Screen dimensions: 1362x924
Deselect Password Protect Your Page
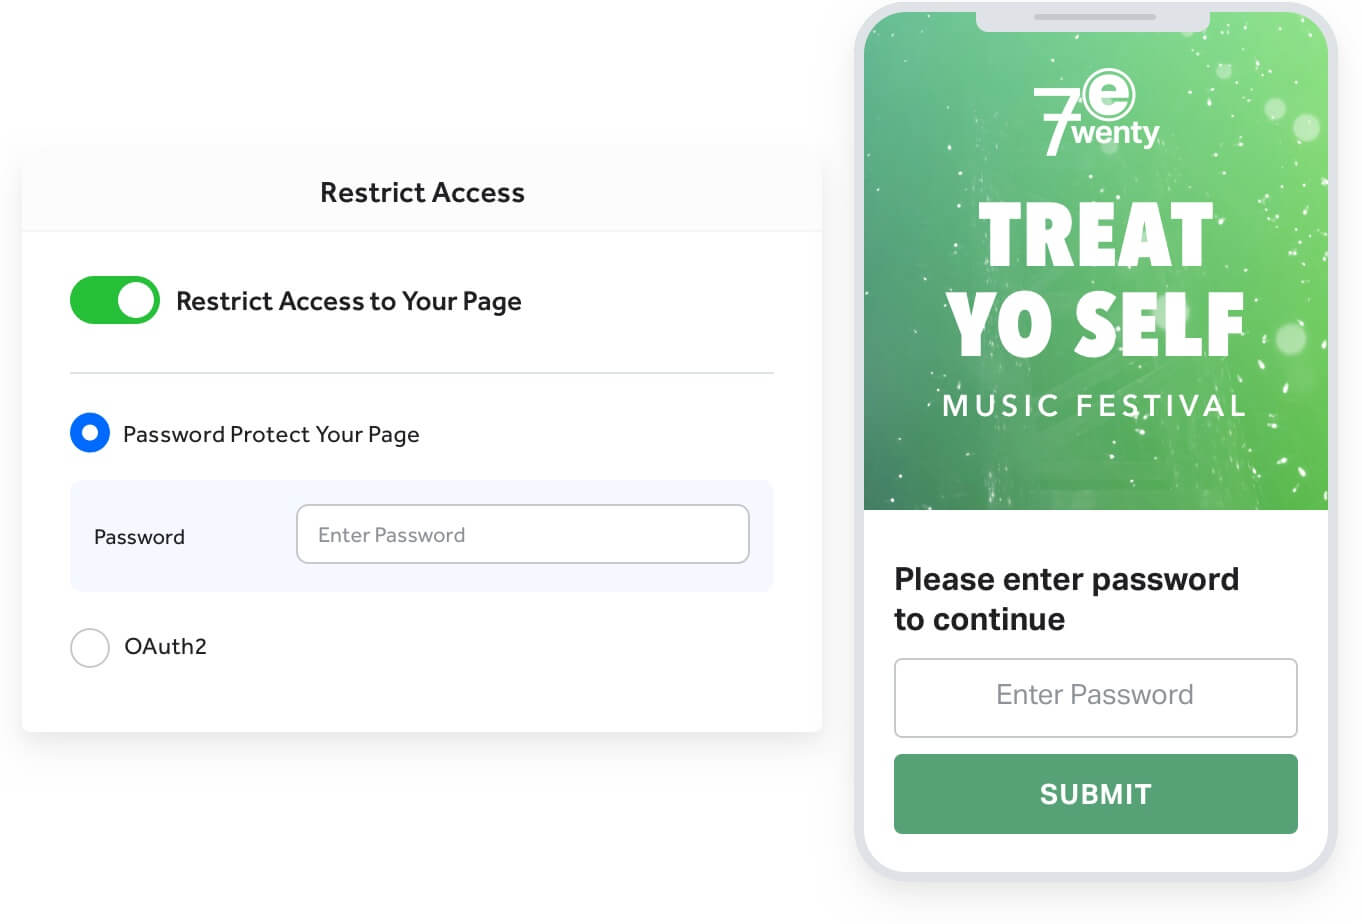coord(90,433)
